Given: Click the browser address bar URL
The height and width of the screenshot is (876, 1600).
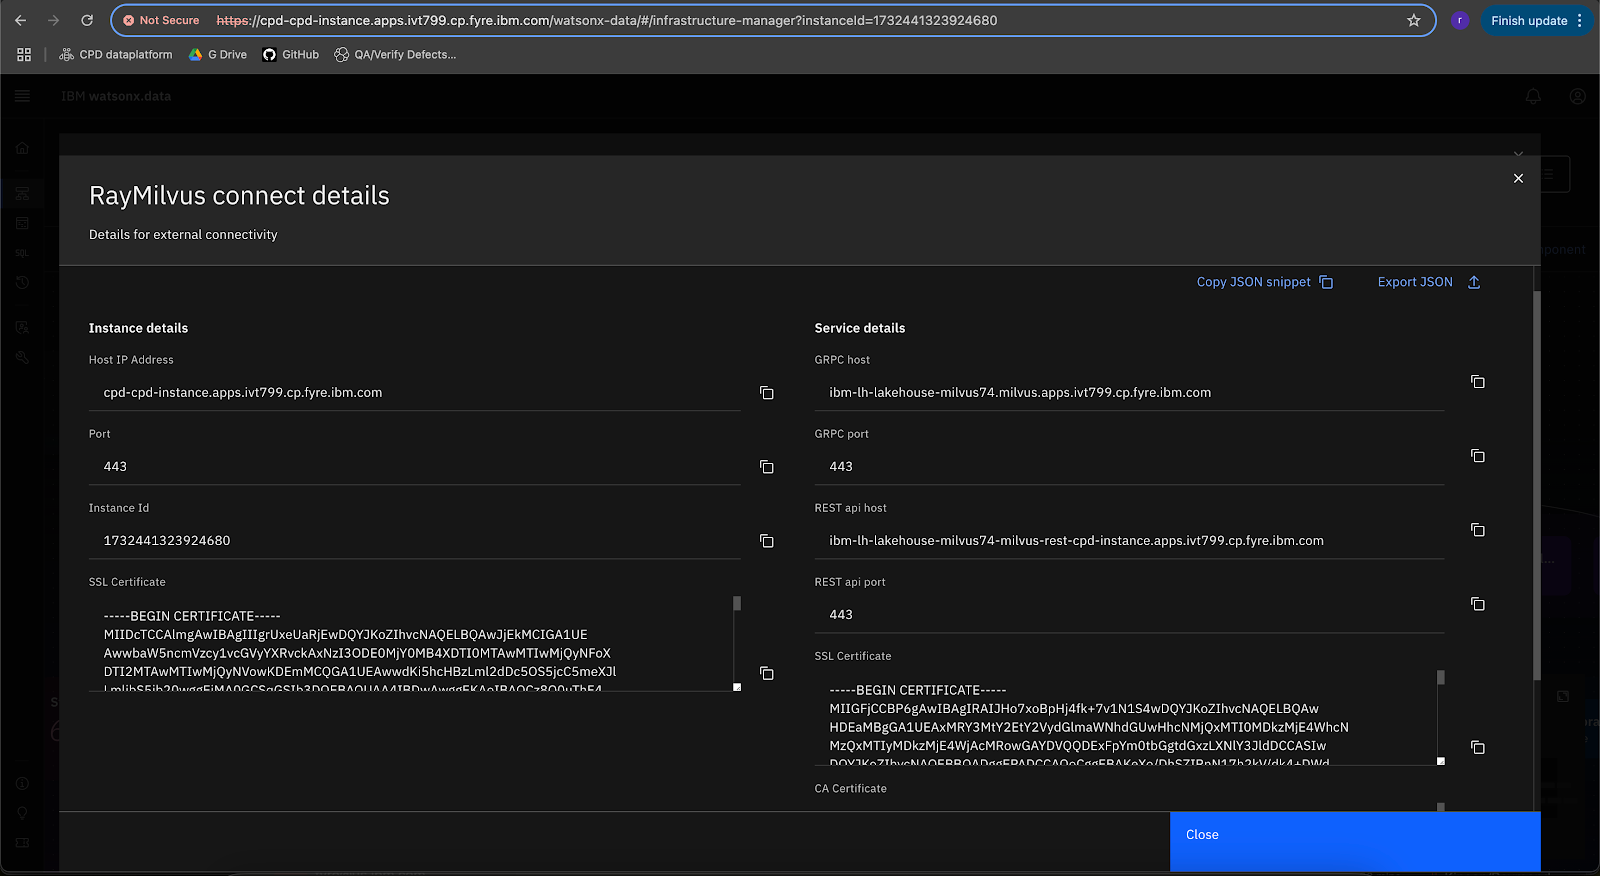Looking at the screenshot, I should point(606,20).
